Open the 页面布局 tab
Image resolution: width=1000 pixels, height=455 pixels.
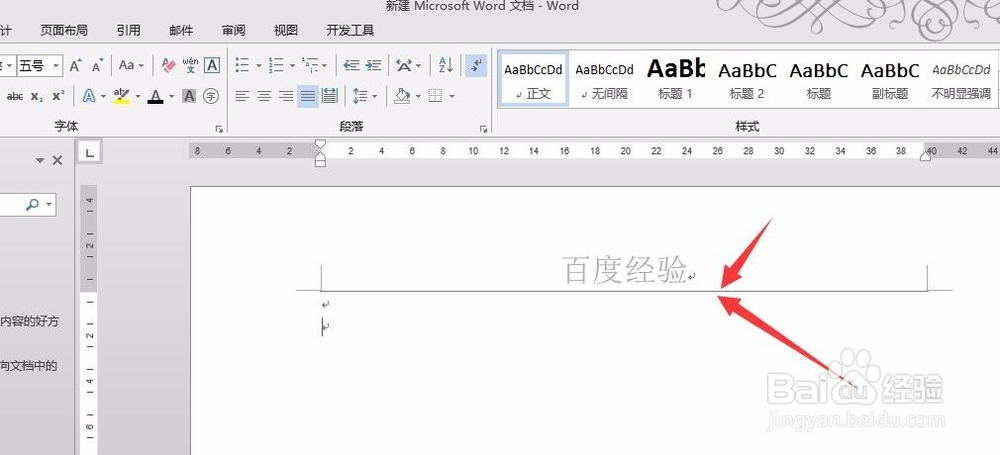64,30
